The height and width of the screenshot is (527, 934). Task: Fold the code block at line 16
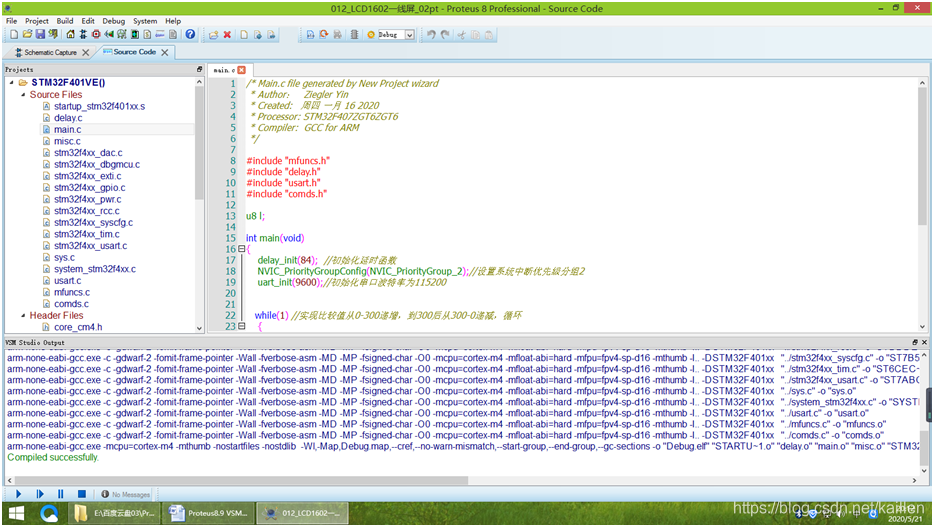click(x=241, y=249)
